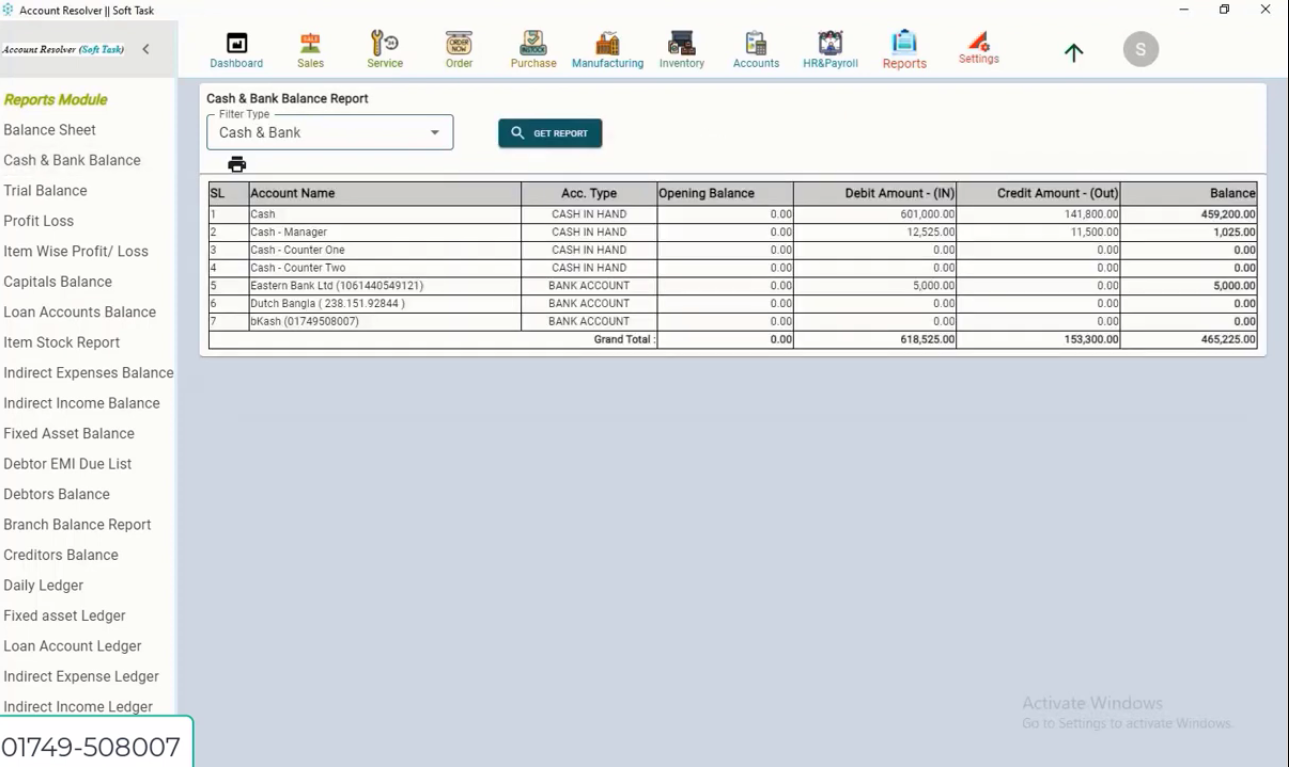Open the Manufacturing module
Viewport: 1289px width, 767px height.
(x=606, y=47)
